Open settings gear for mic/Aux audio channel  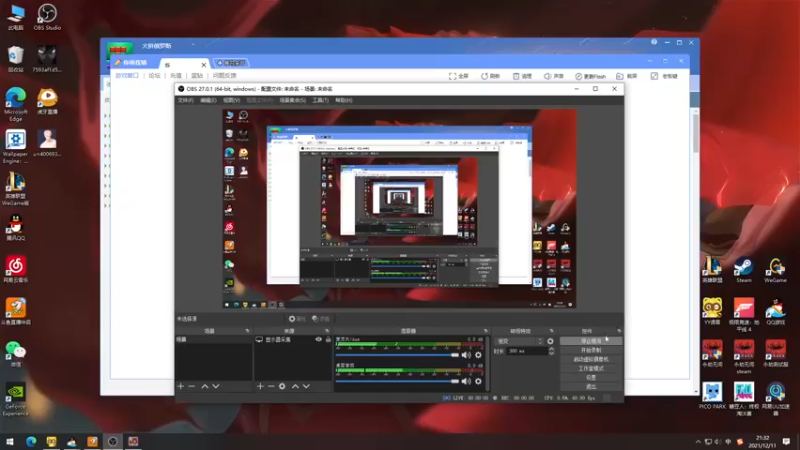[478, 355]
